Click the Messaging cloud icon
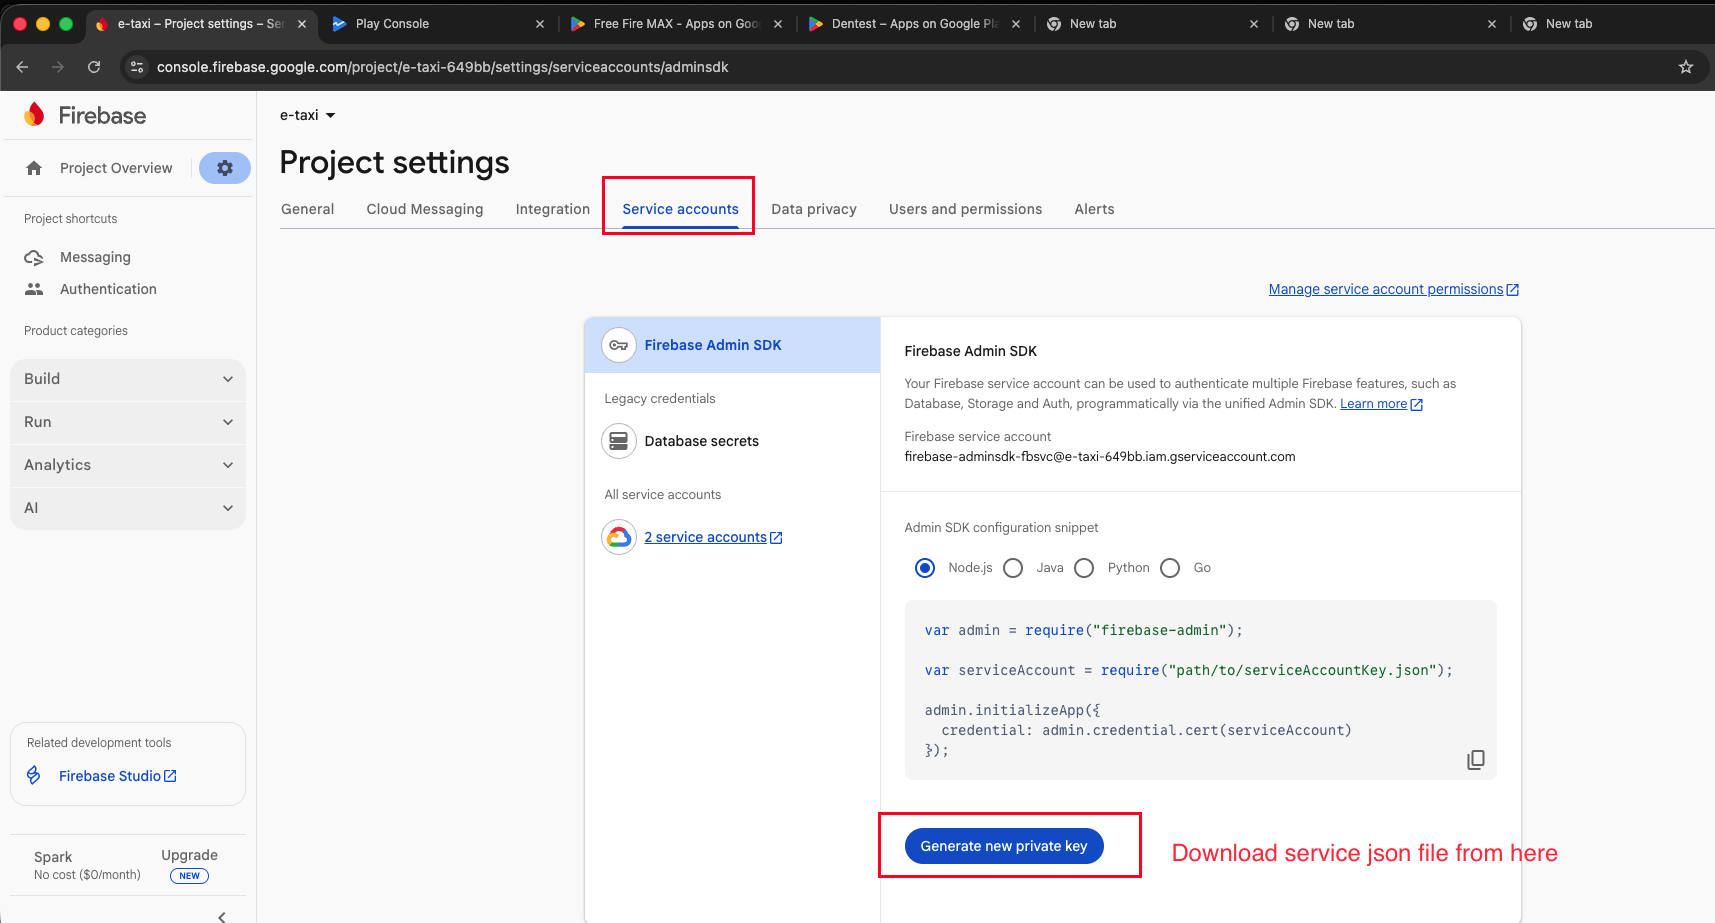Viewport: 1715px width, 923px height. pyautogui.click(x=34, y=257)
